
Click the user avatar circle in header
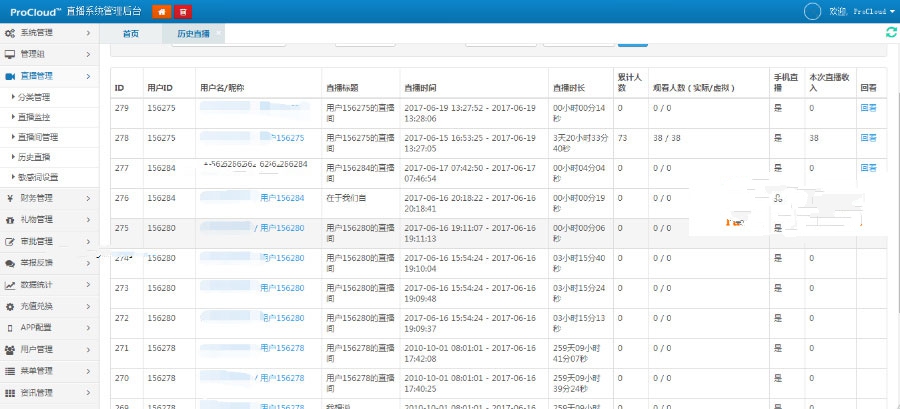[x=813, y=11]
